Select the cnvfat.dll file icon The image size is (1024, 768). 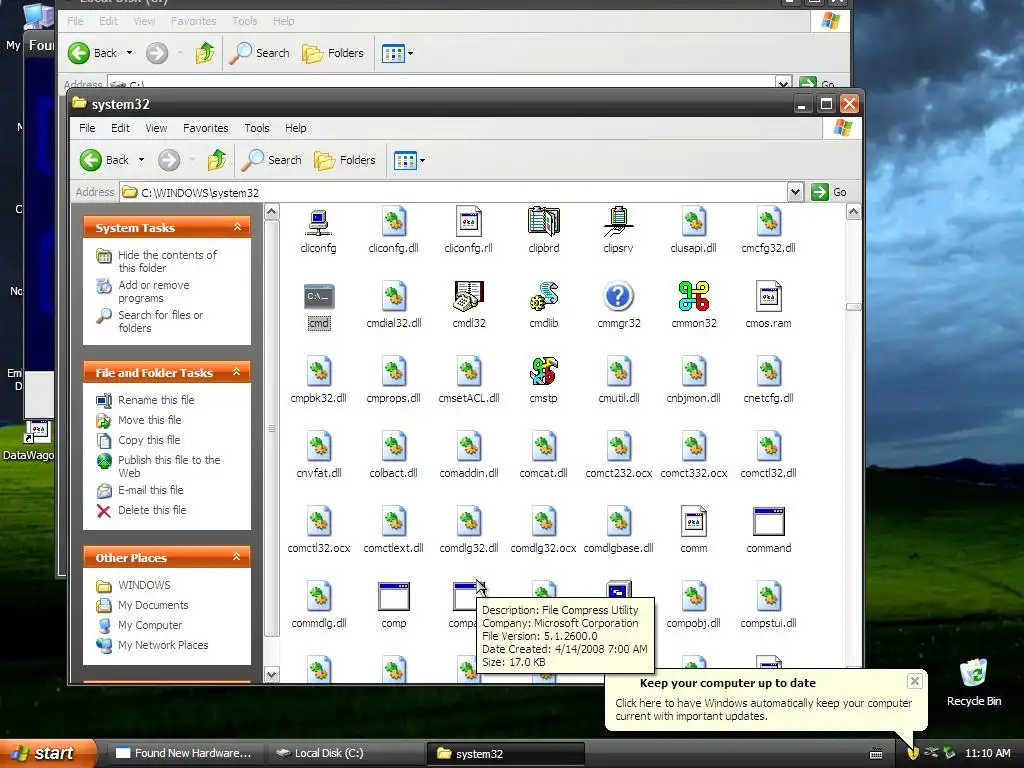click(319, 447)
